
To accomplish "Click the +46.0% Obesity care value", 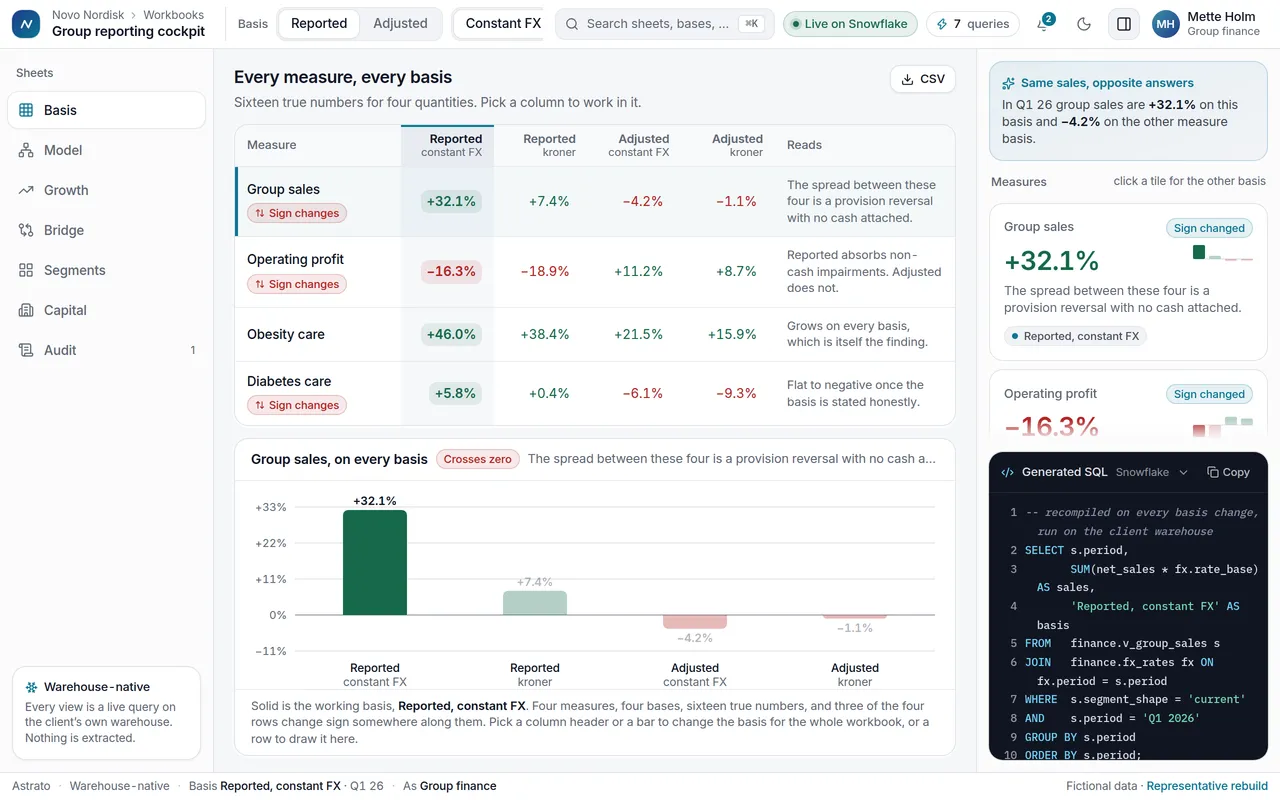I will tap(451, 334).
